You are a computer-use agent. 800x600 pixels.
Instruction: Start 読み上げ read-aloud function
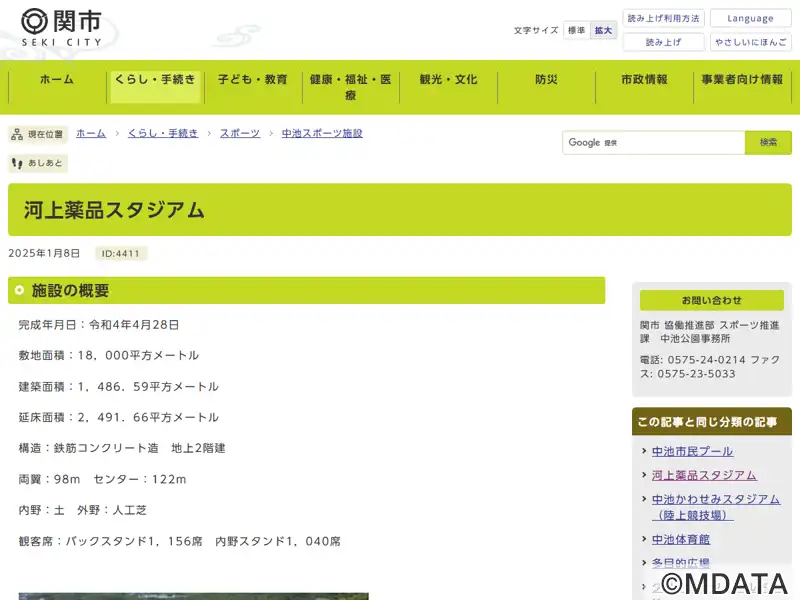pos(663,42)
